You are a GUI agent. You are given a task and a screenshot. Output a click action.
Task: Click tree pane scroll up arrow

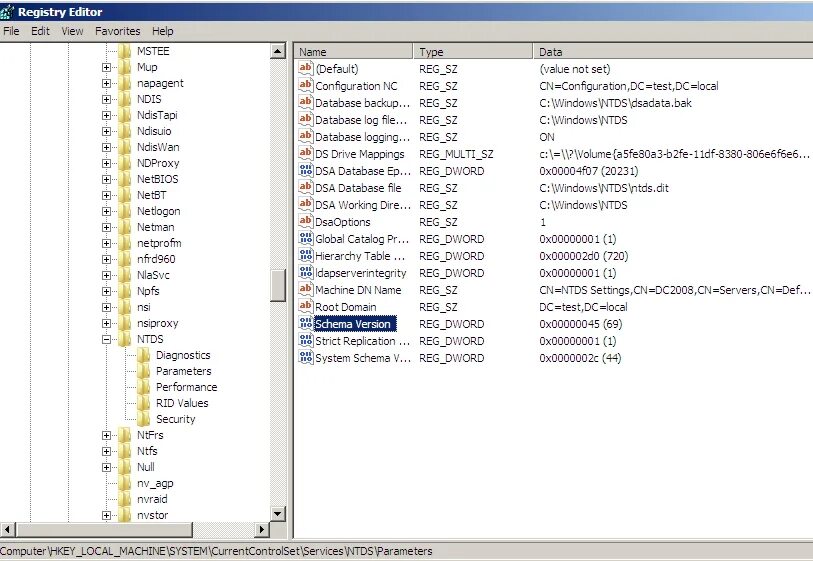pos(278,51)
